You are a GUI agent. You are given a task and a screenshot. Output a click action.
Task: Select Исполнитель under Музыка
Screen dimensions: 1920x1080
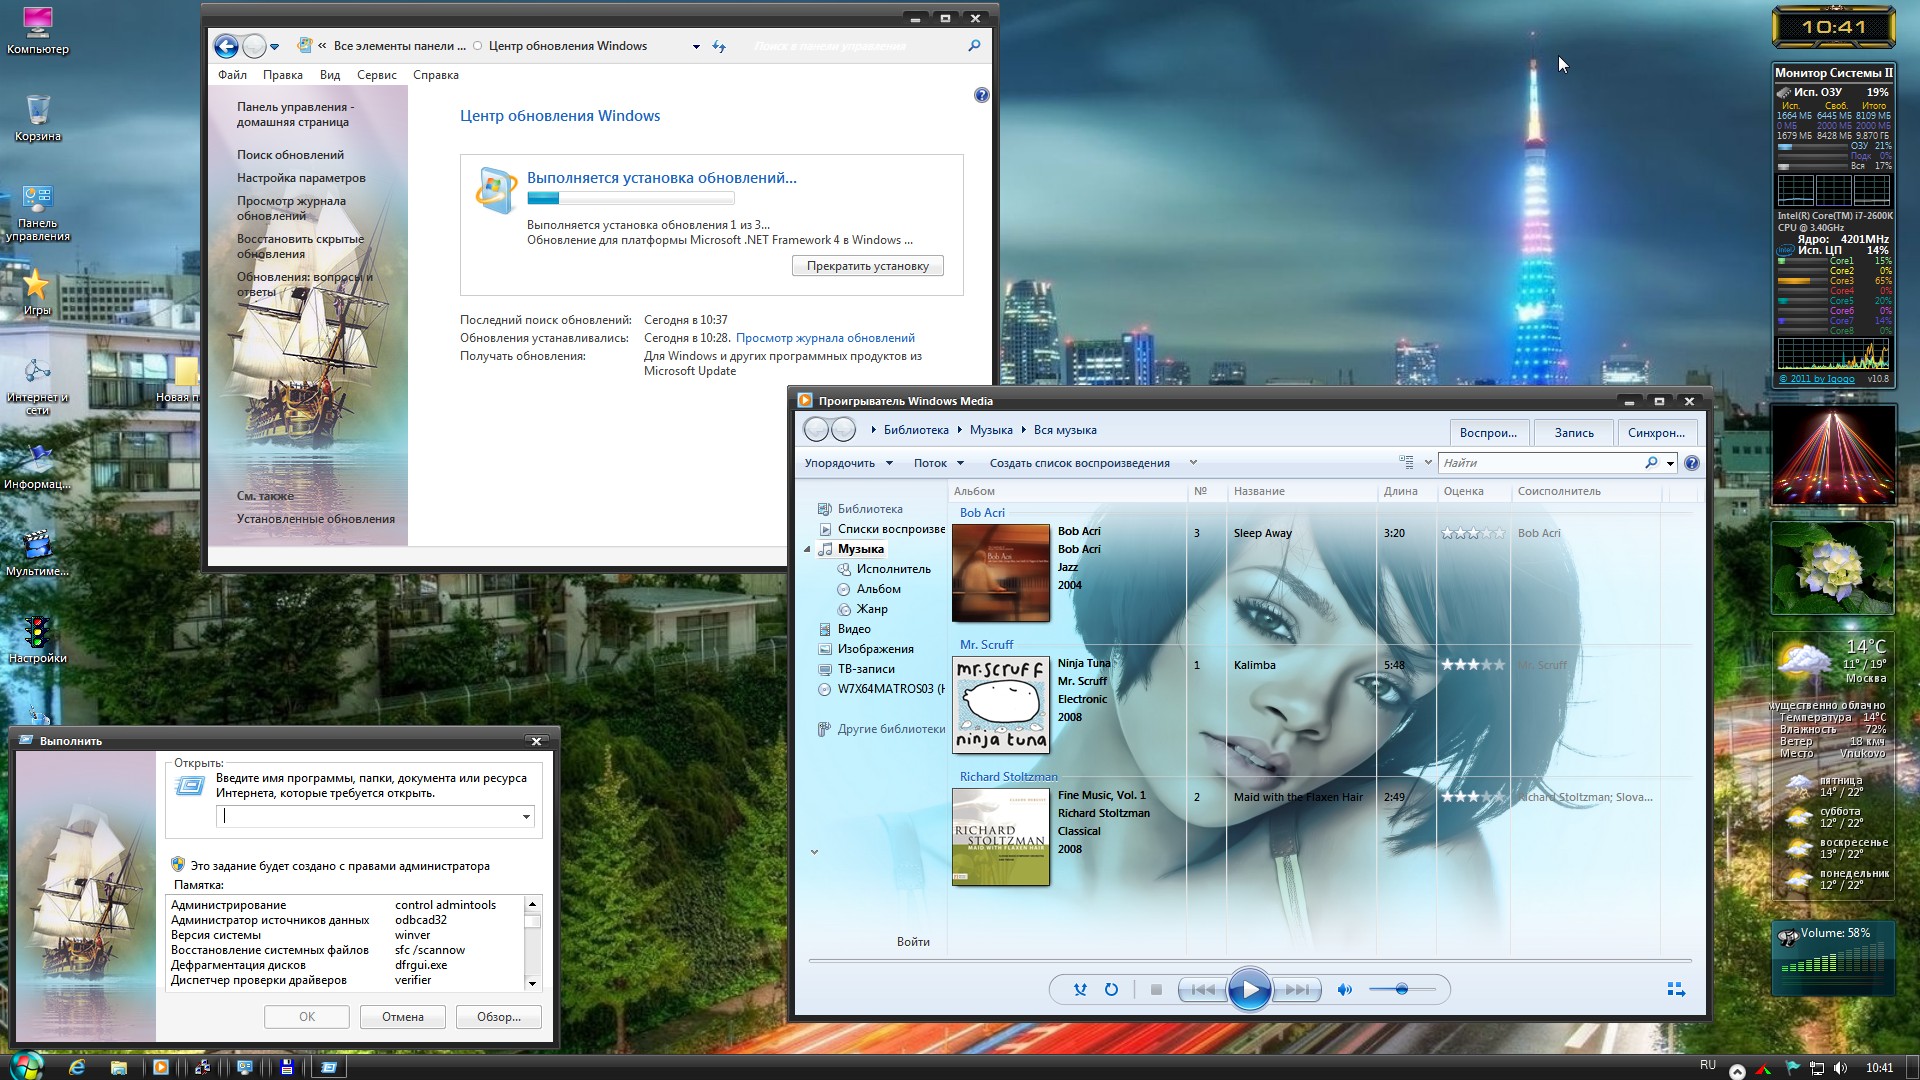click(893, 569)
